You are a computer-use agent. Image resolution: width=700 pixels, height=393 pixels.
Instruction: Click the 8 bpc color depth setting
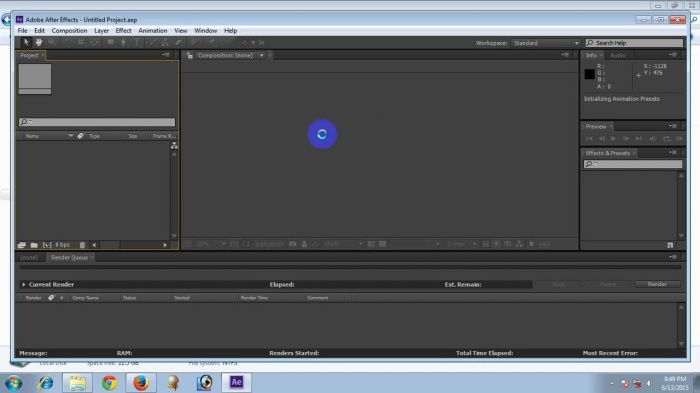click(62, 245)
